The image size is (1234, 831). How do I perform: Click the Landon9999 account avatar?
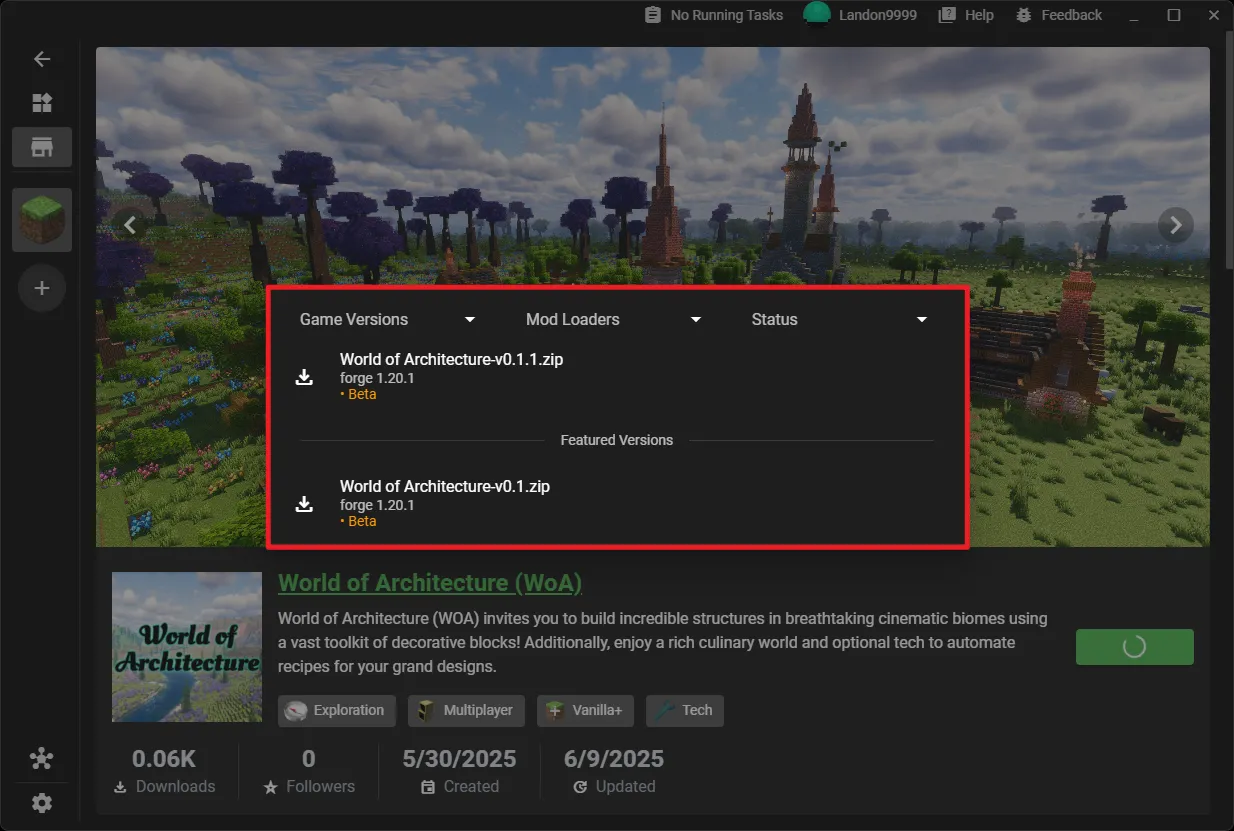(818, 14)
